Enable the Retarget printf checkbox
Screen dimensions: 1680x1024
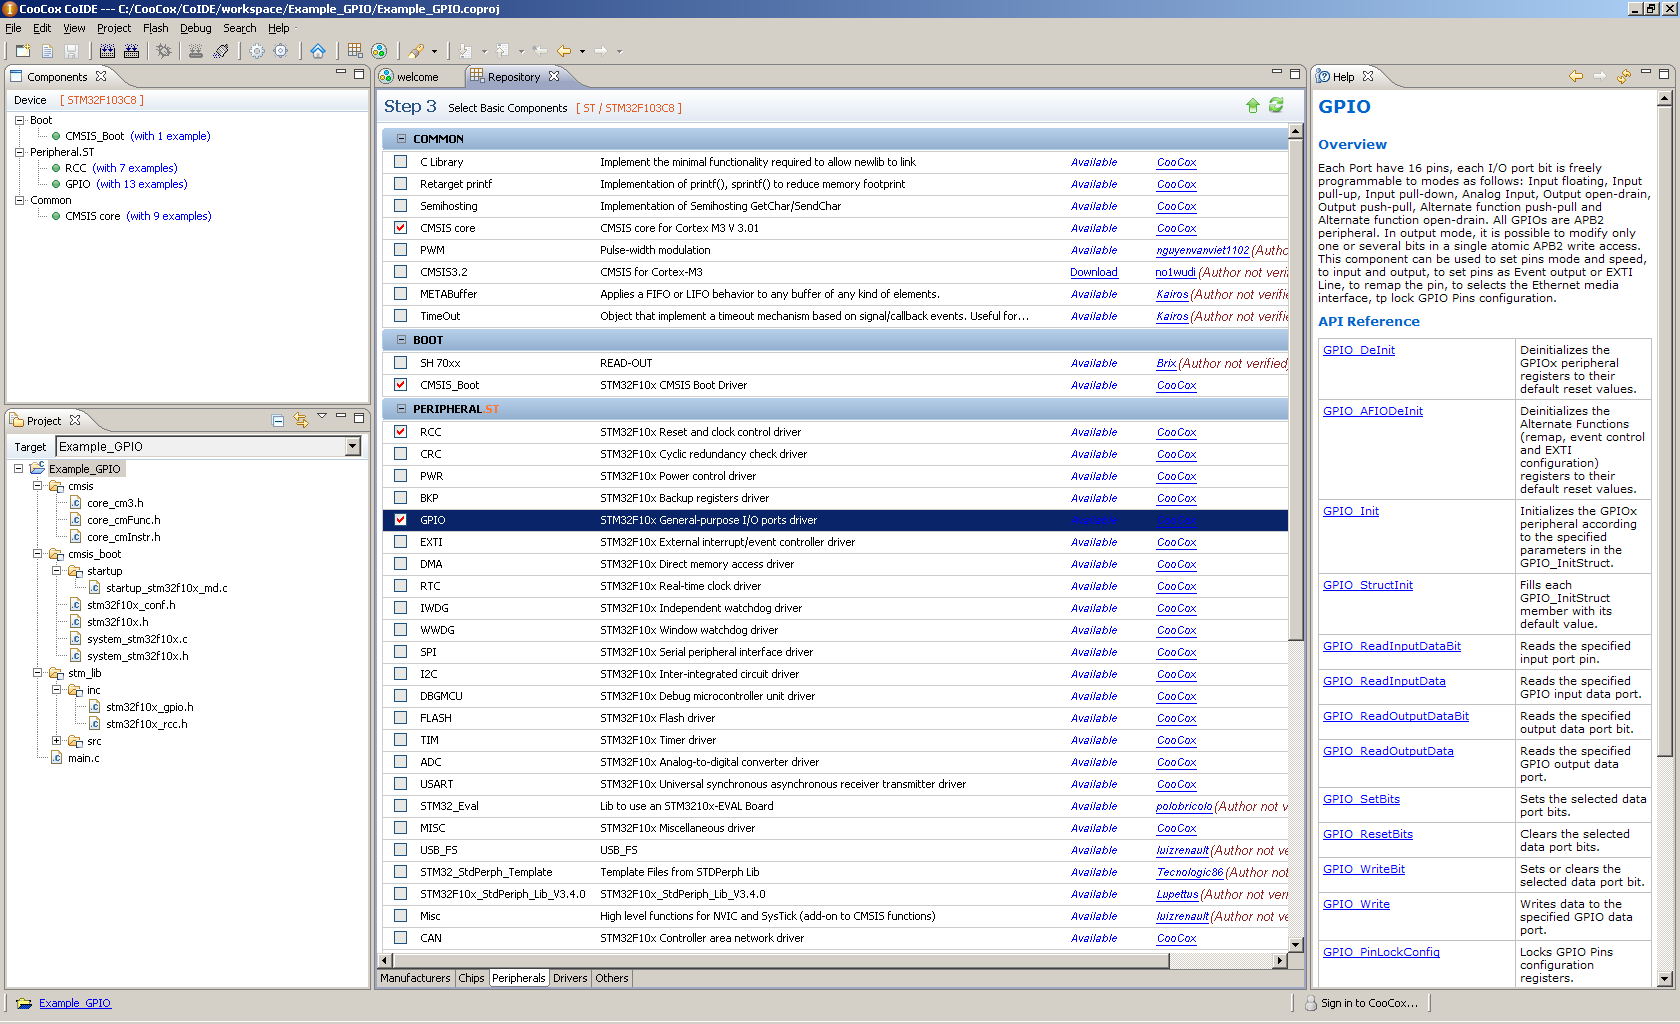(401, 184)
